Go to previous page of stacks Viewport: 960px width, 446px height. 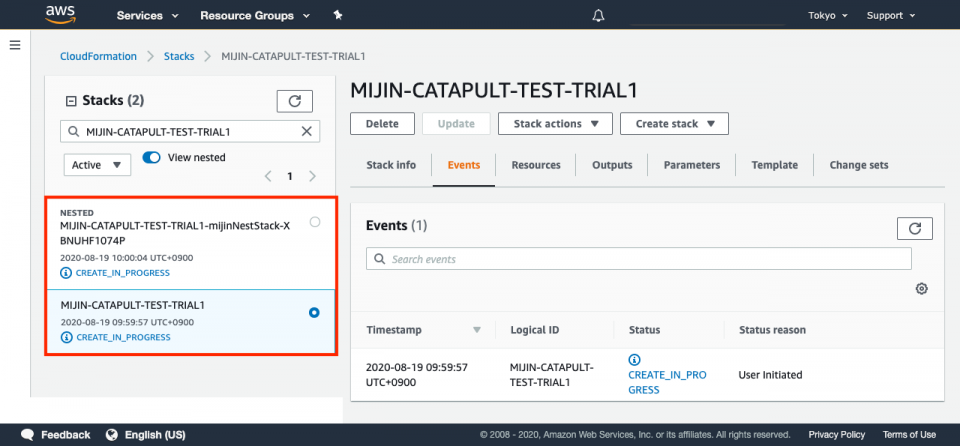click(268, 176)
